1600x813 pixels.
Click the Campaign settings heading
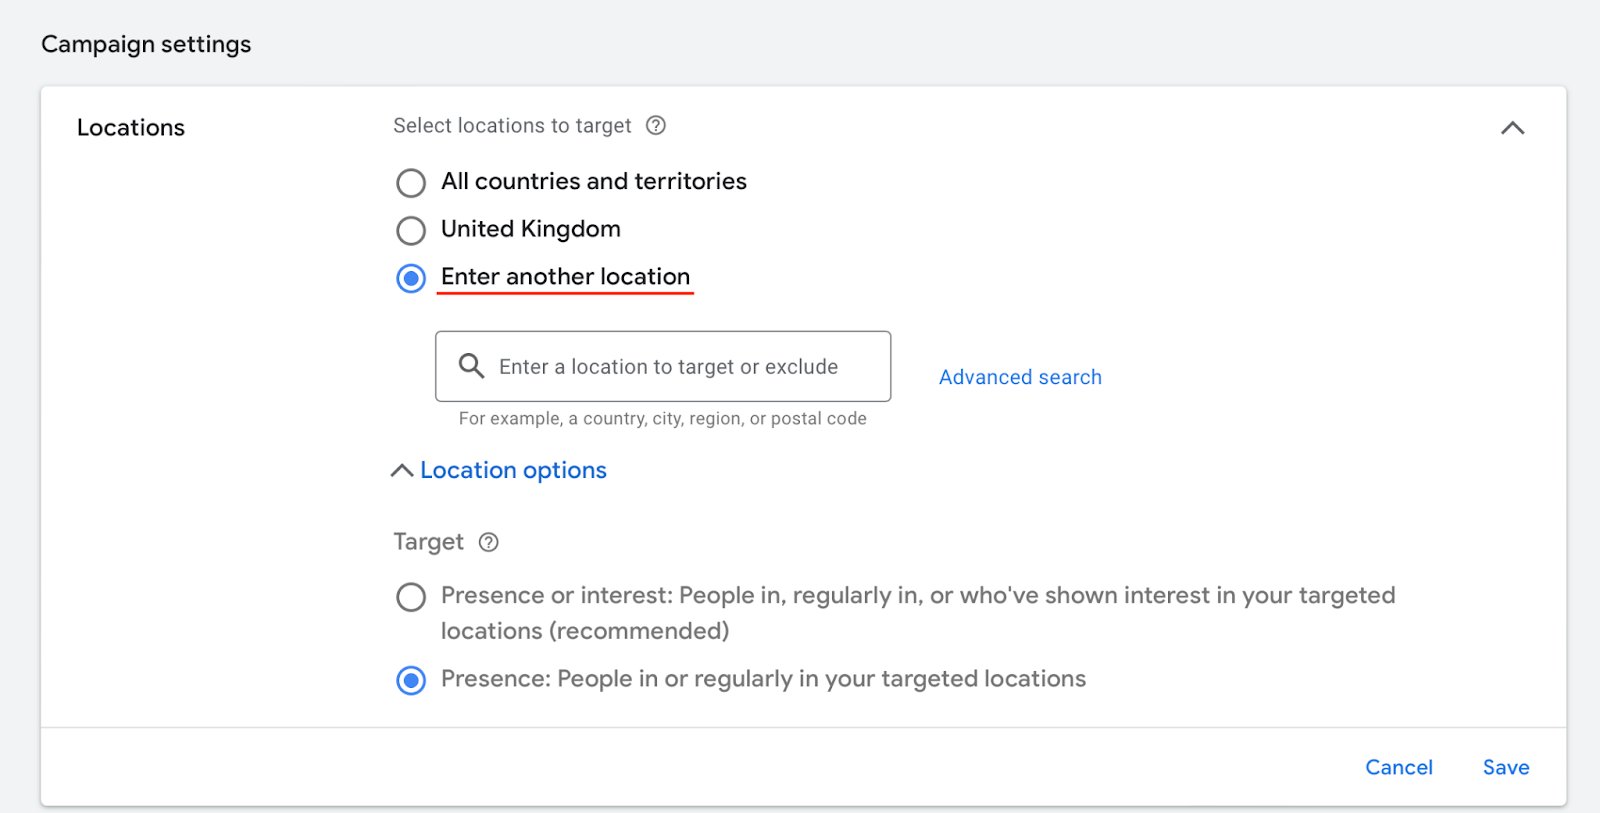[146, 44]
